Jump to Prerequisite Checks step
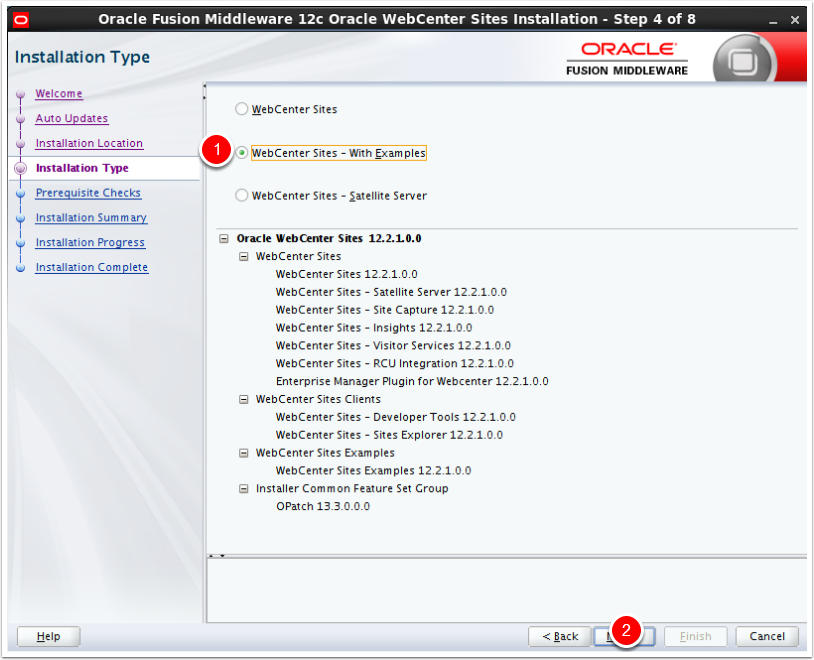This screenshot has height=660, width=814. (88, 193)
